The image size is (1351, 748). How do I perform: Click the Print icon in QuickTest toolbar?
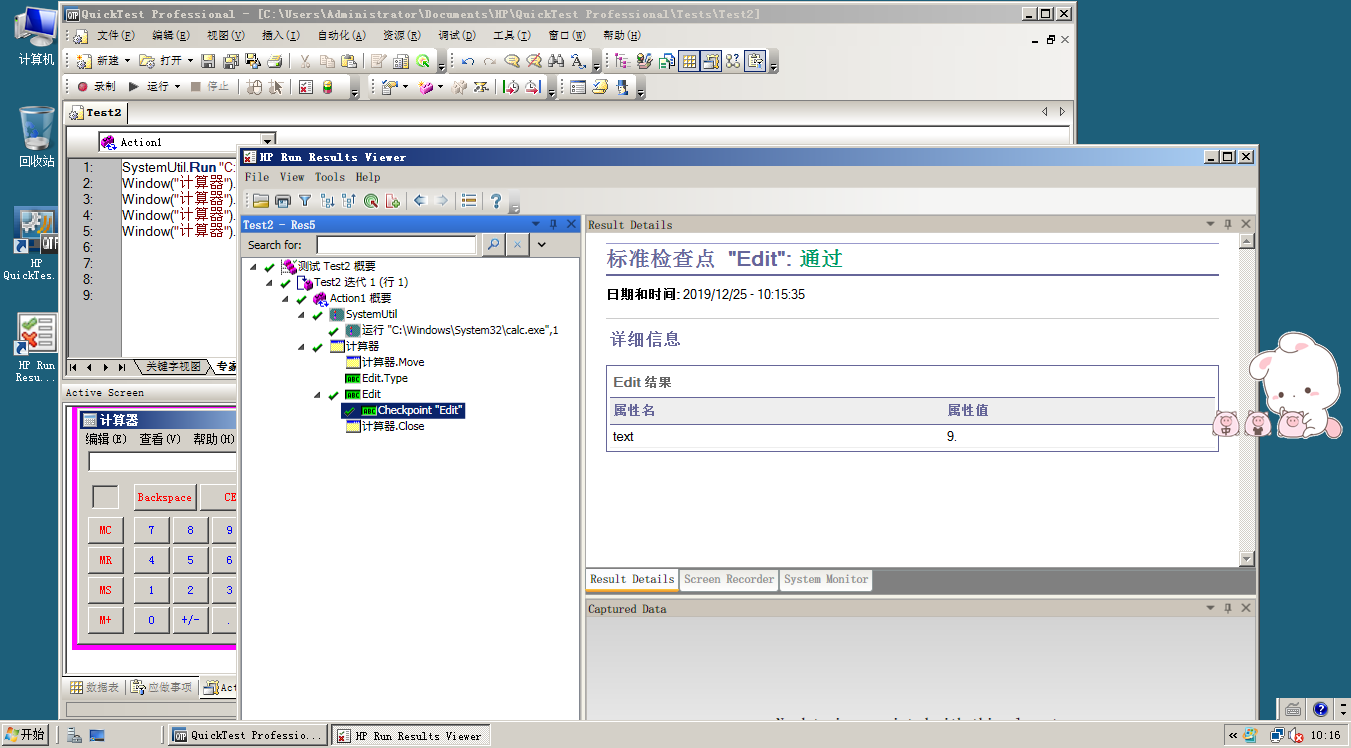coord(274,61)
